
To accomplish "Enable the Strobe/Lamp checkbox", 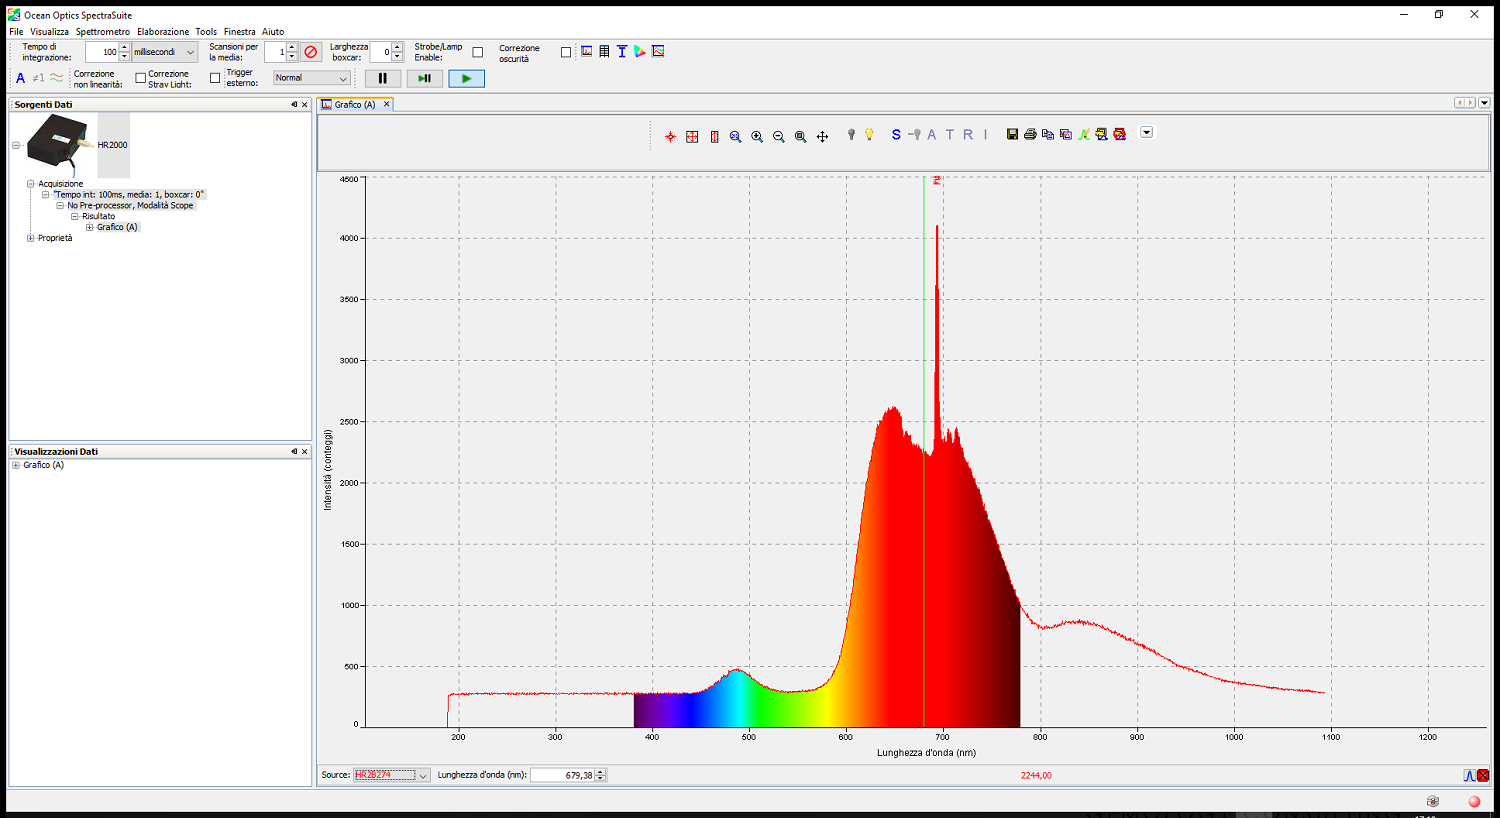I will [x=478, y=52].
